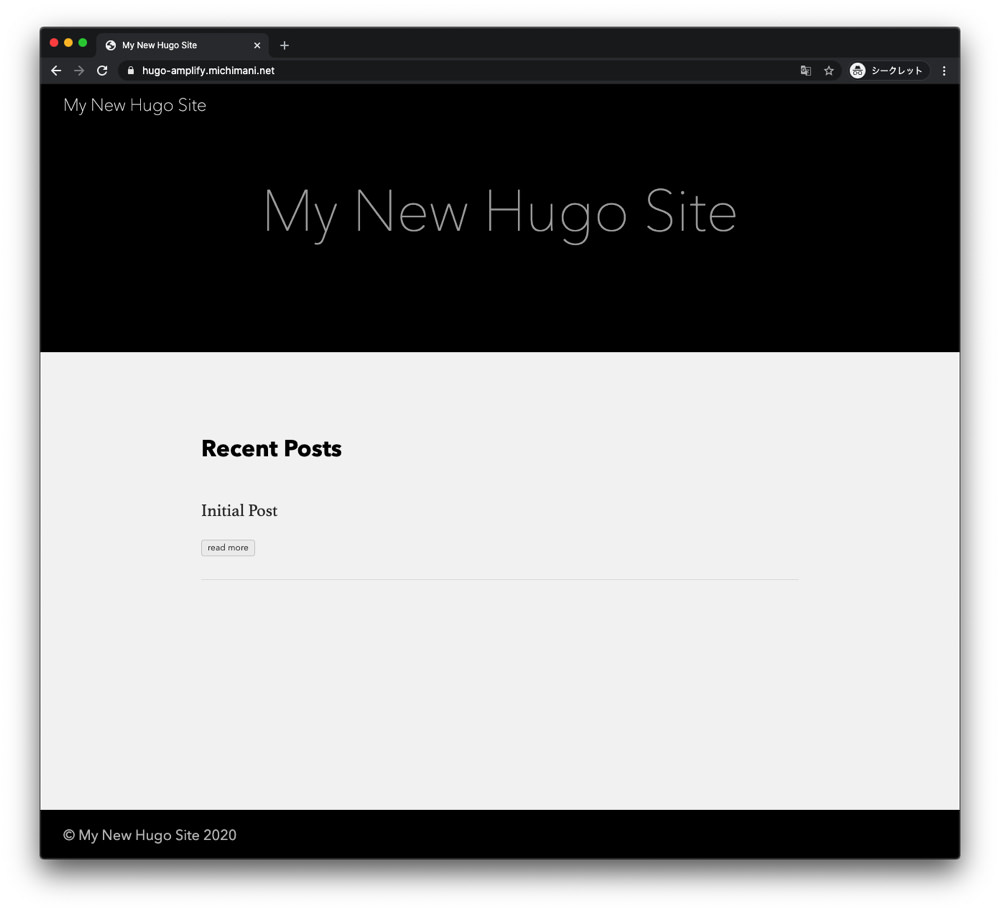The width and height of the screenshot is (1000, 912).
Task: Go home via the My New Hugo Site header
Action: [x=134, y=105]
